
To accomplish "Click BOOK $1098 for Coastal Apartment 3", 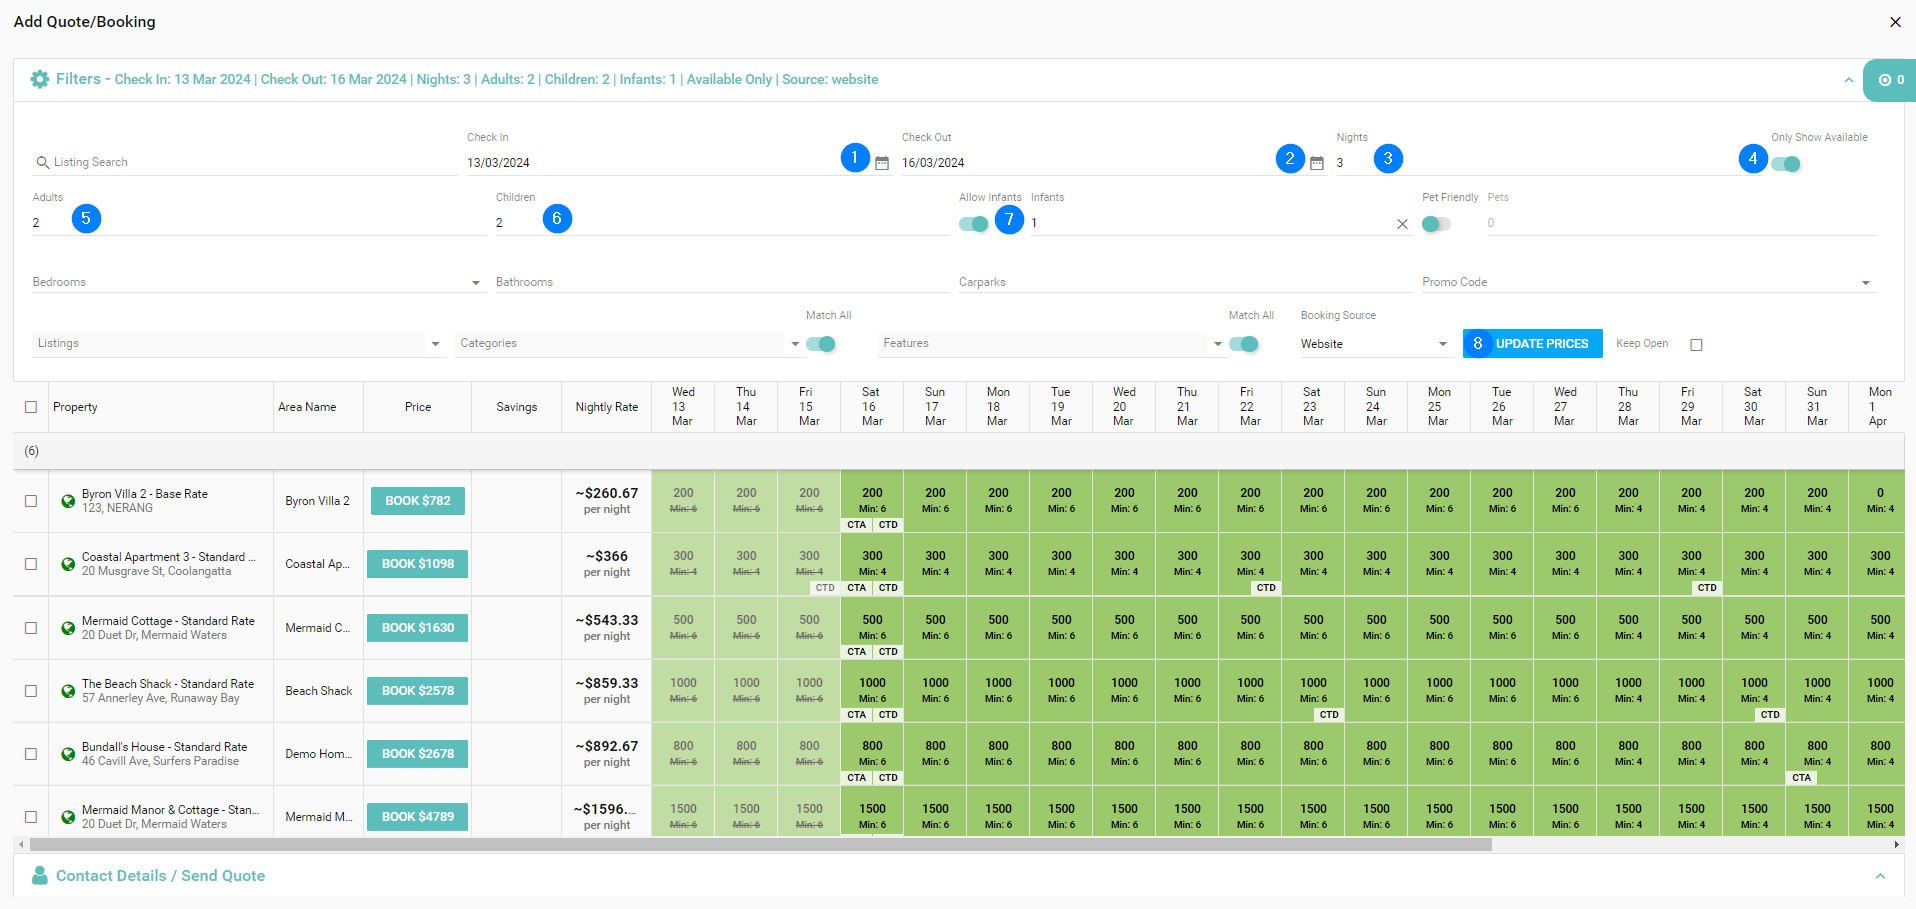I will pyautogui.click(x=417, y=564).
